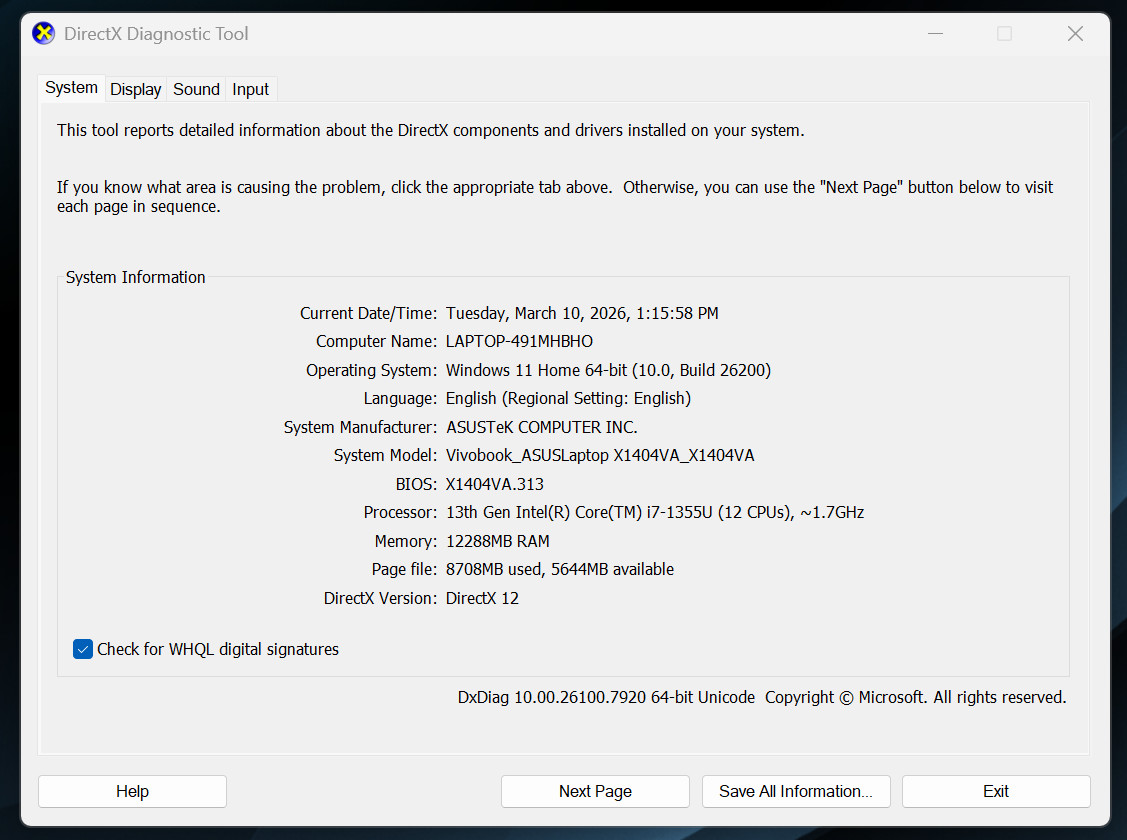Close the DirectX Diagnostic Tool window
This screenshot has width=1127, height=840.
point(1075,34)
